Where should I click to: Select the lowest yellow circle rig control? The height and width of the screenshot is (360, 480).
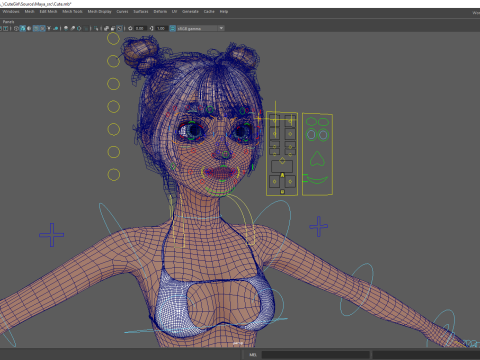point(113,174)
